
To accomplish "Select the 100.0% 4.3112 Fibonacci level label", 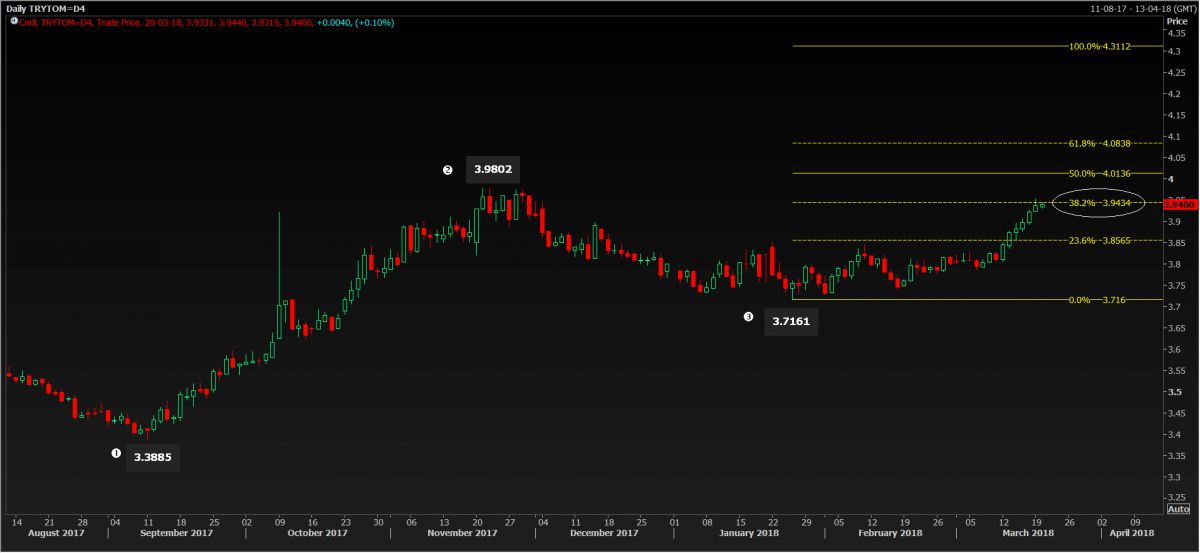I will pos(1100,46).
